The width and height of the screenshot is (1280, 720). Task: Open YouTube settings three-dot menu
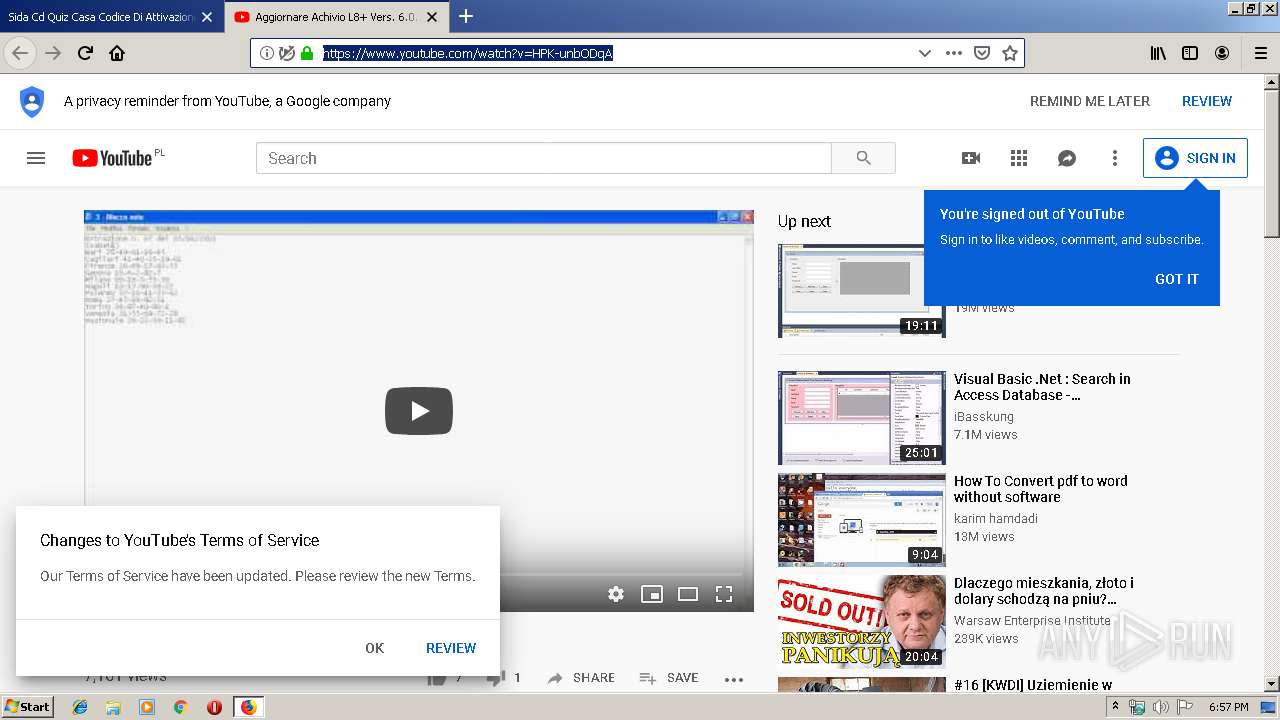(1115, 158)
